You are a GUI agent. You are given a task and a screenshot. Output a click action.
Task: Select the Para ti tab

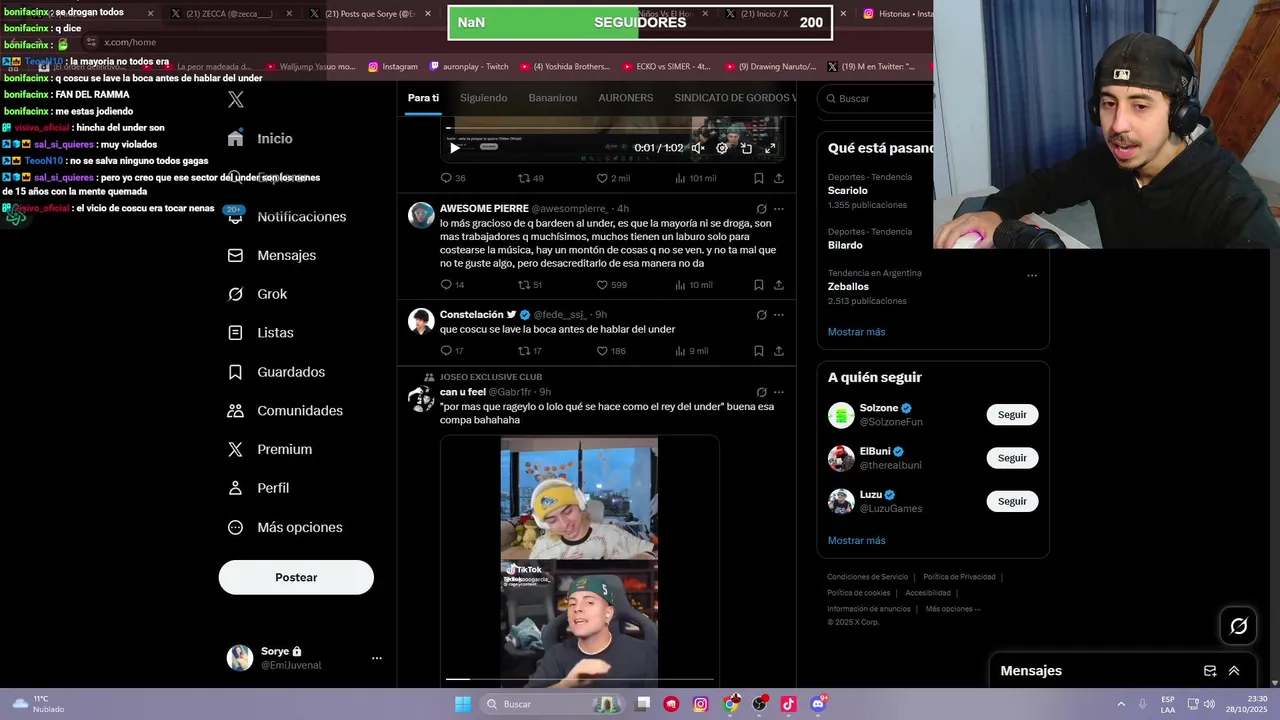pyautogui.click(x=423, y=98)
